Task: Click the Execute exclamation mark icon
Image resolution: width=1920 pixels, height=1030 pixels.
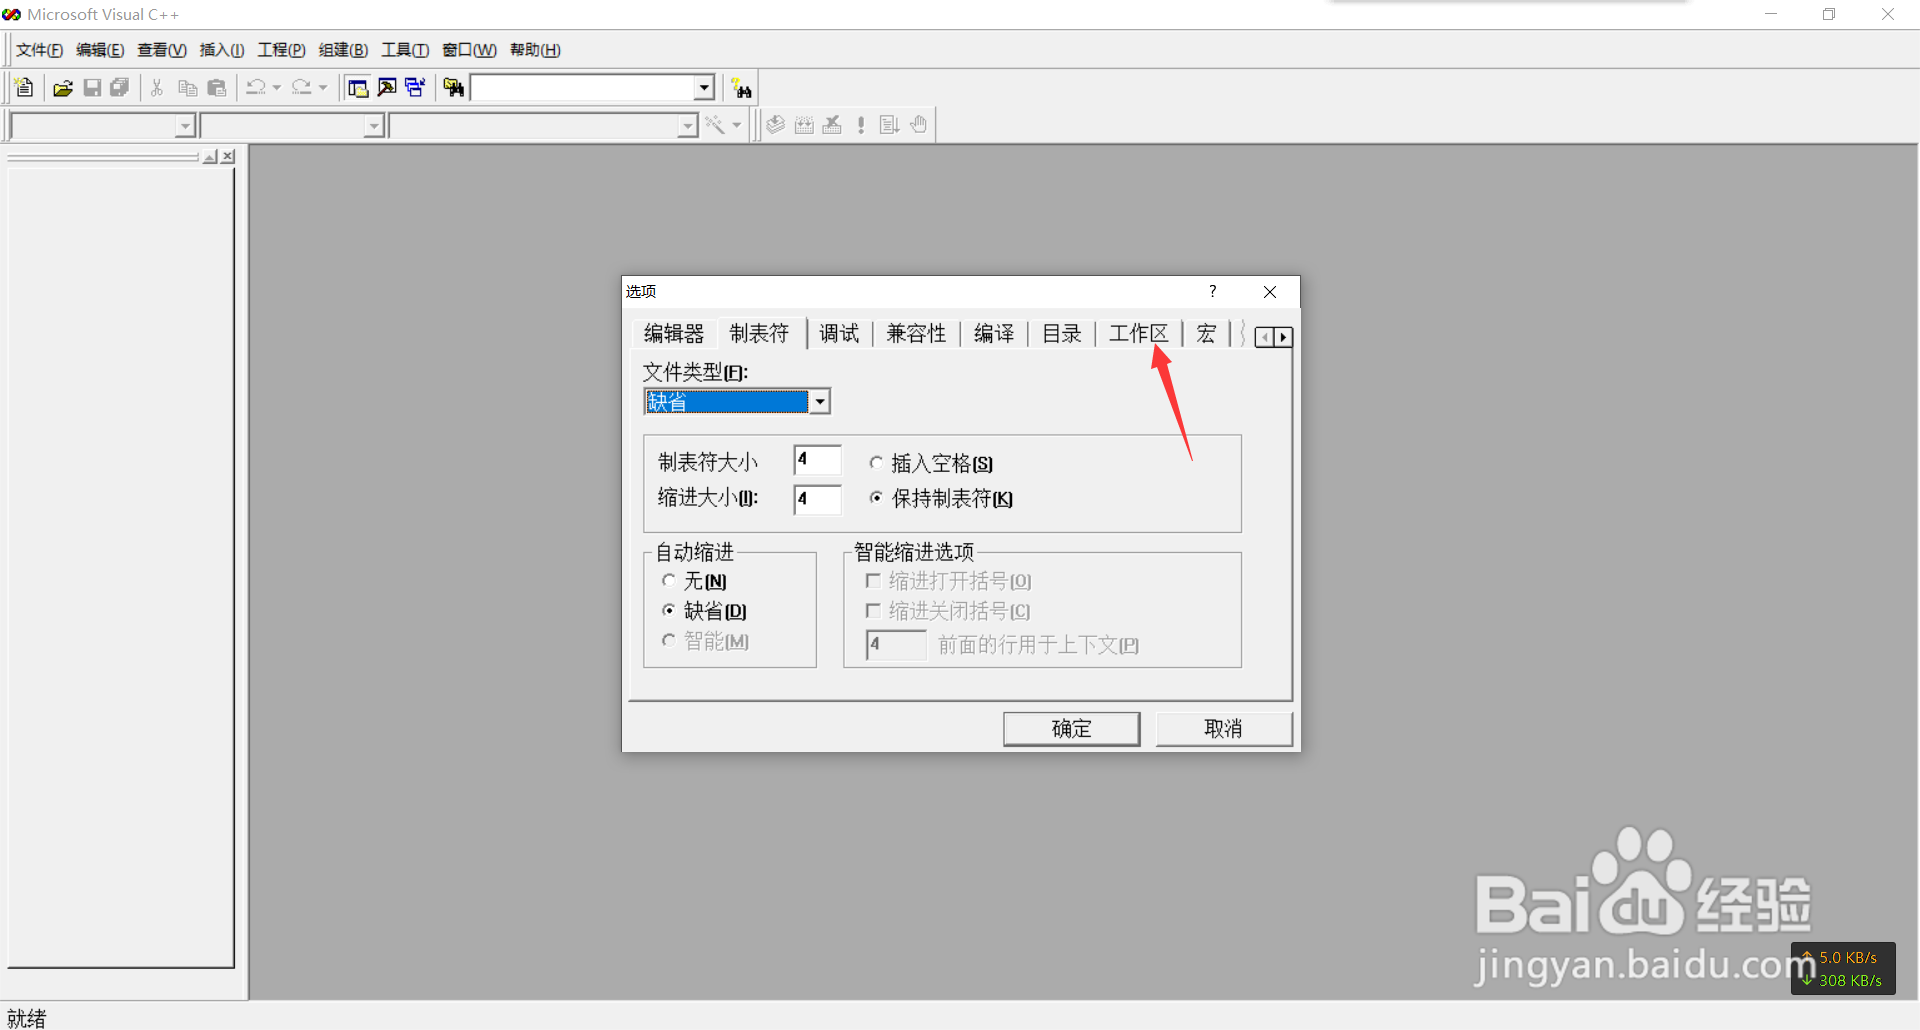Action: (861, 125)
